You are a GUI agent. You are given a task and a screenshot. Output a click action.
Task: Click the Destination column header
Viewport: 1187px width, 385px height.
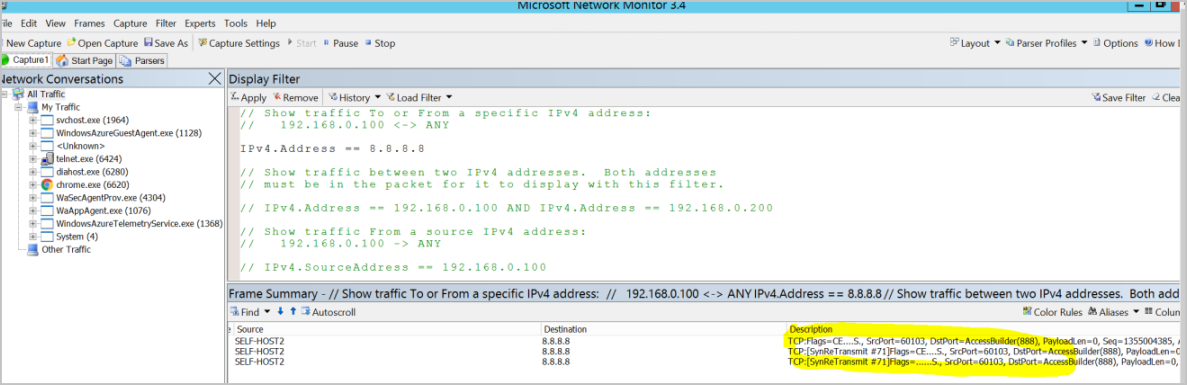565,330
